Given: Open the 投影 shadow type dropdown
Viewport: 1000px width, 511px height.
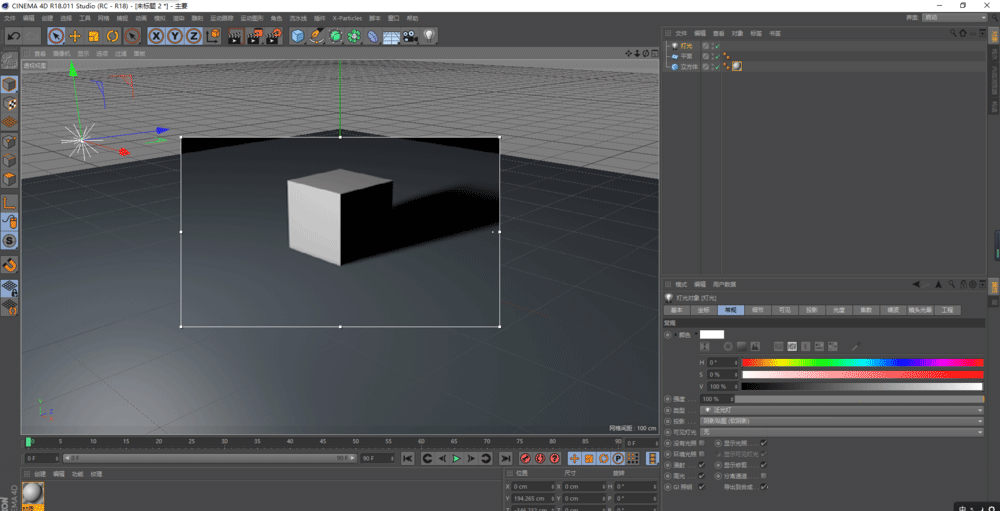Looking at the screenshot, I should (x=842, y=421).
